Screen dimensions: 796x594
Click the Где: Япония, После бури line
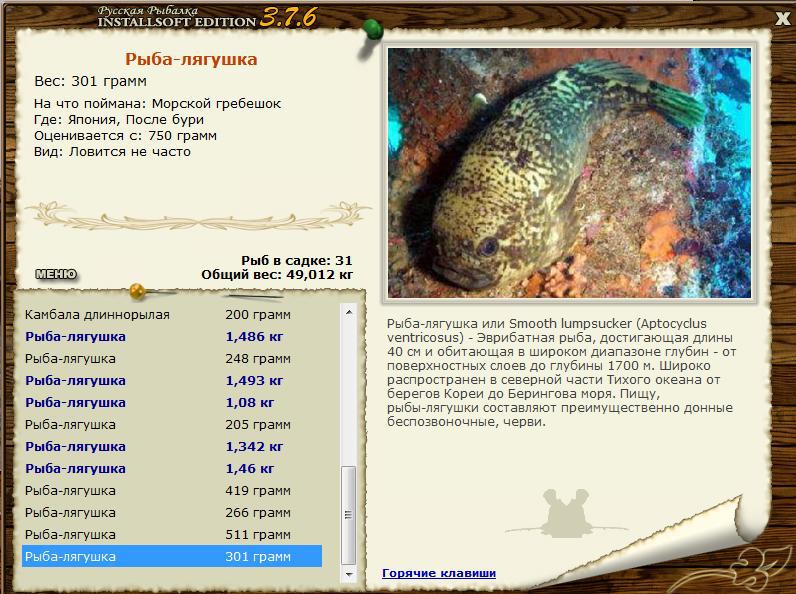[119, 120]
